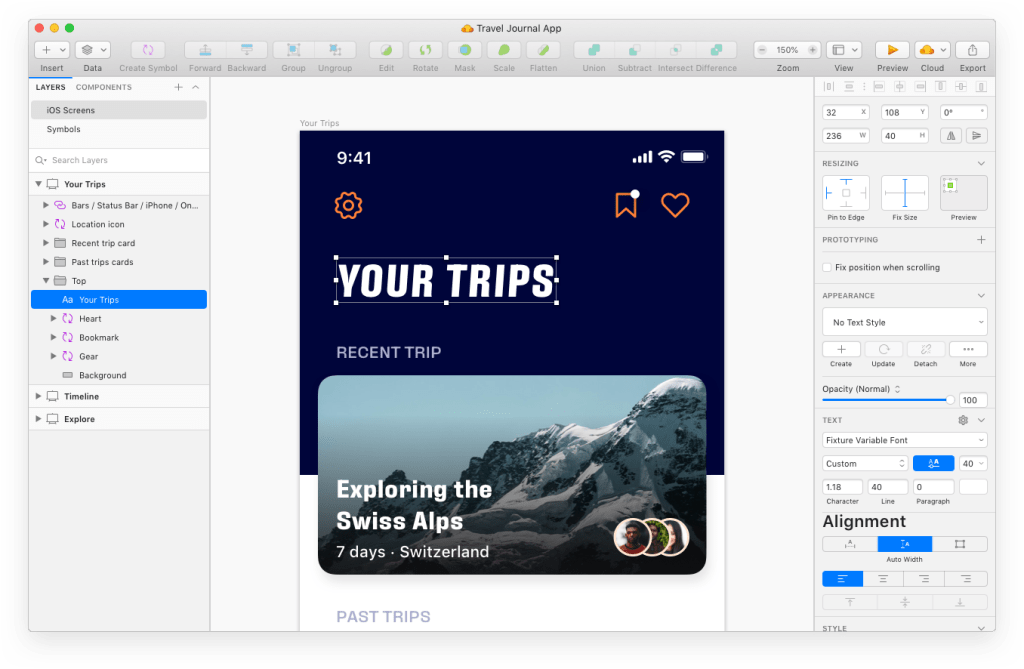Image resolution: width=1024 pixels, height=669 pixels.
Task: Click the text options gear icon
Action: (x=963, y=421)
